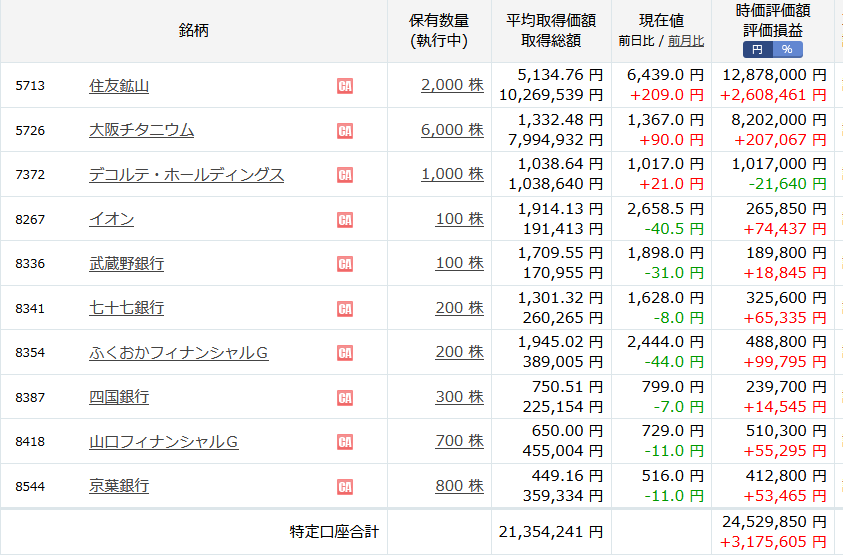Click 住友鉱山 profit +2,608,461 円

pos(773,95)
